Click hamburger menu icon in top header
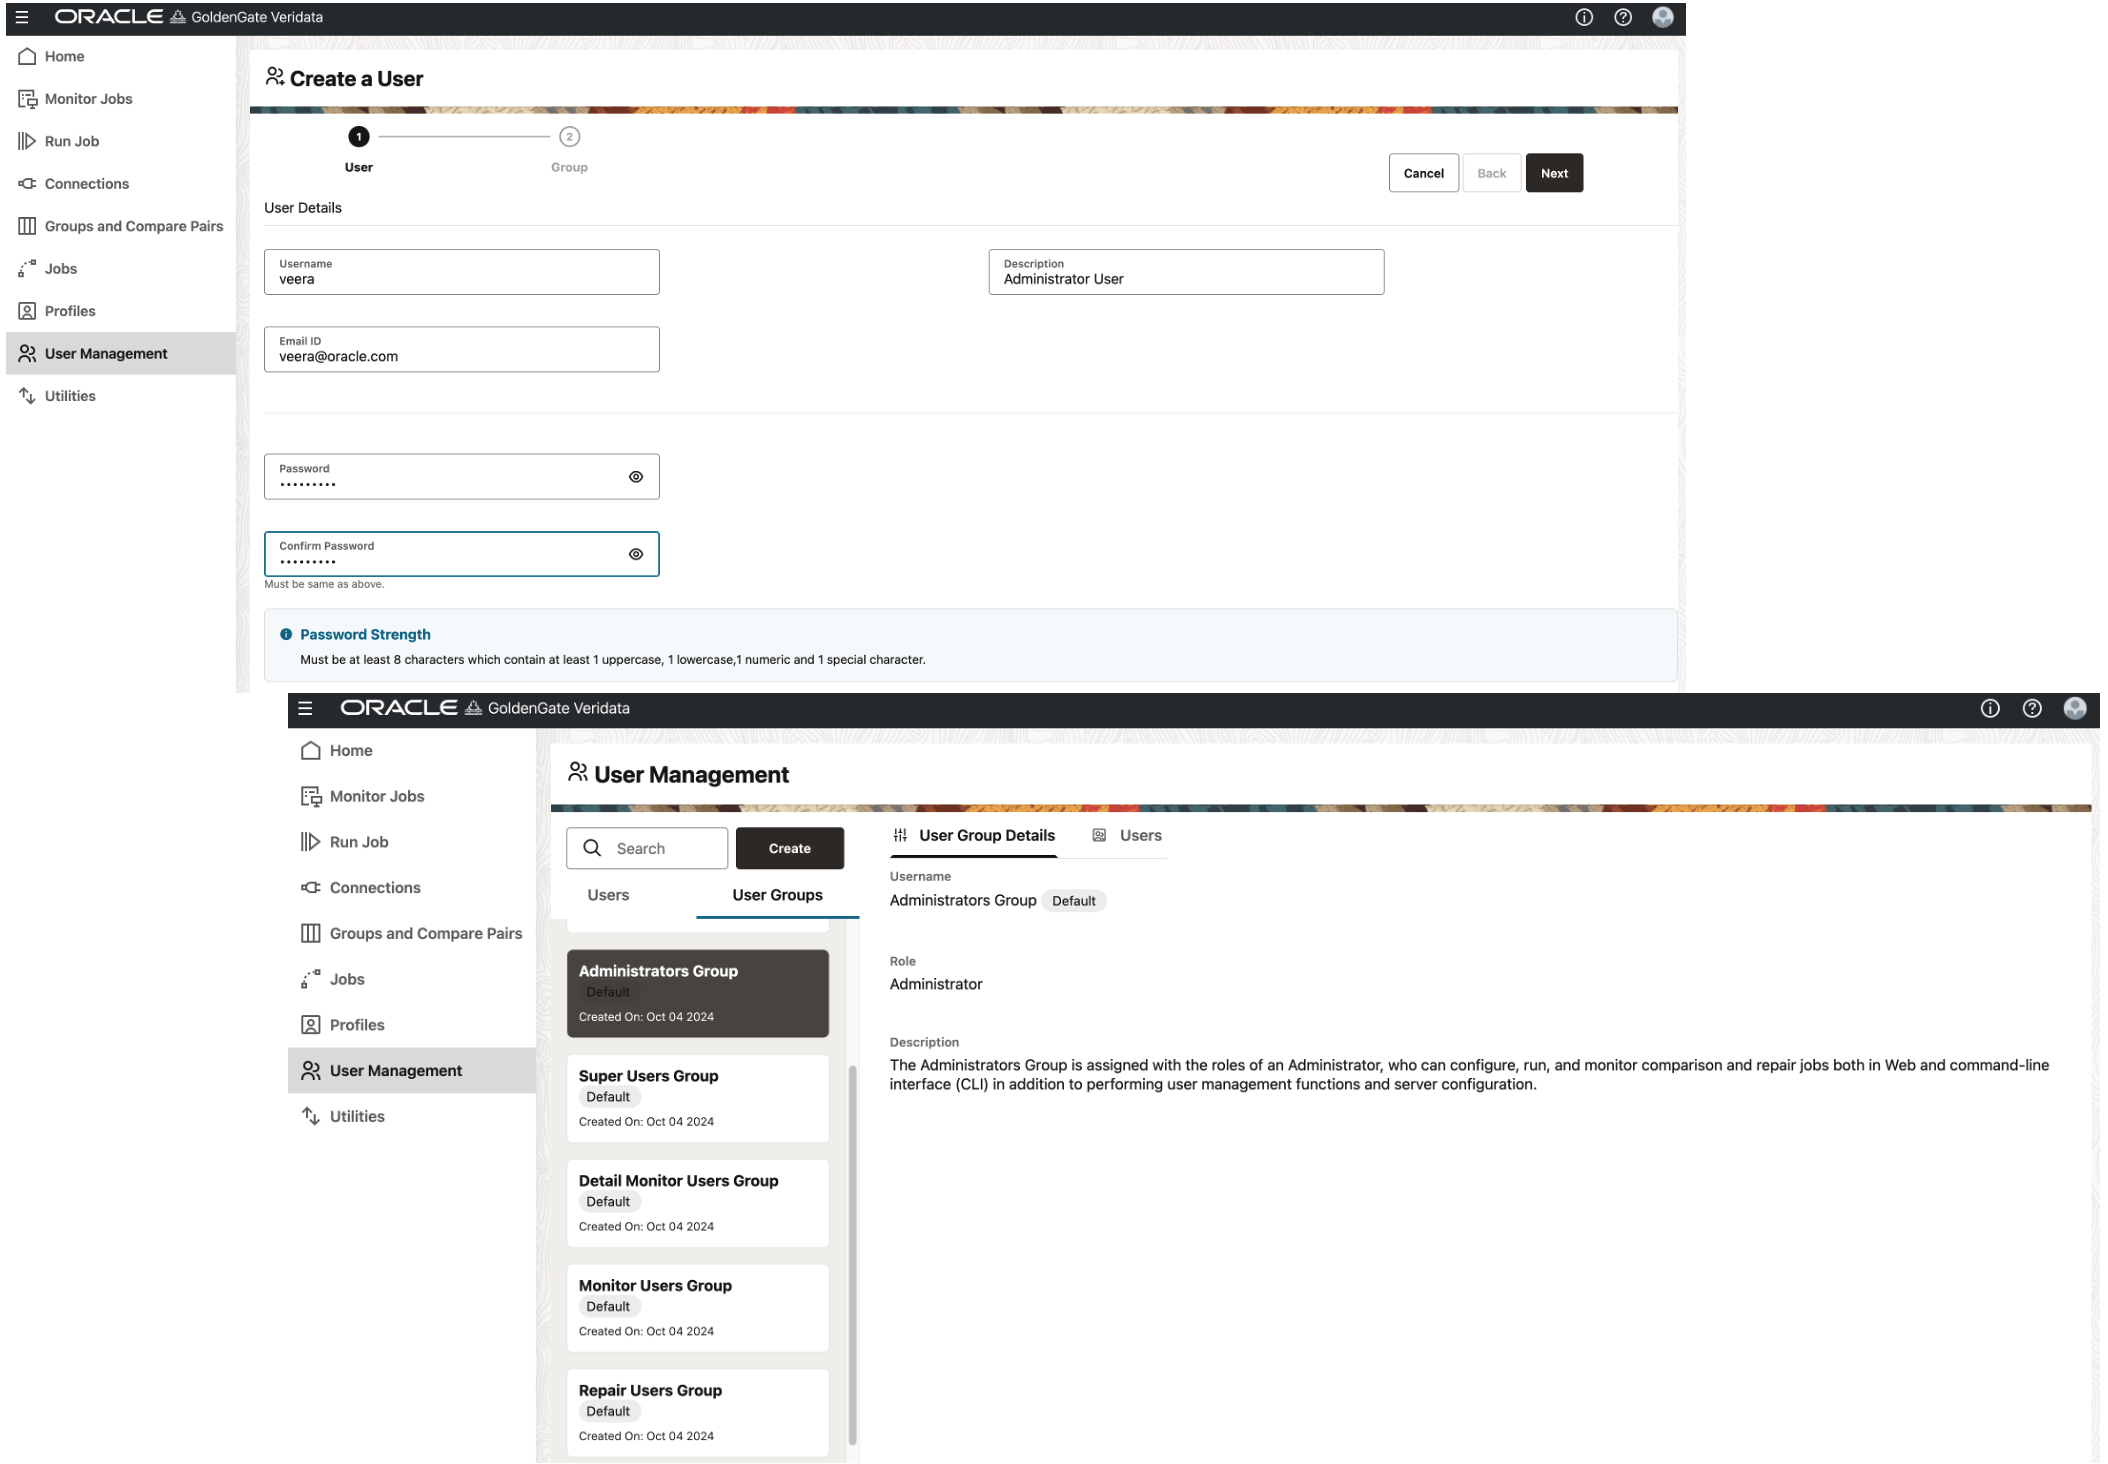The height and width of the screenshot is (1464, 2108). 22,17
